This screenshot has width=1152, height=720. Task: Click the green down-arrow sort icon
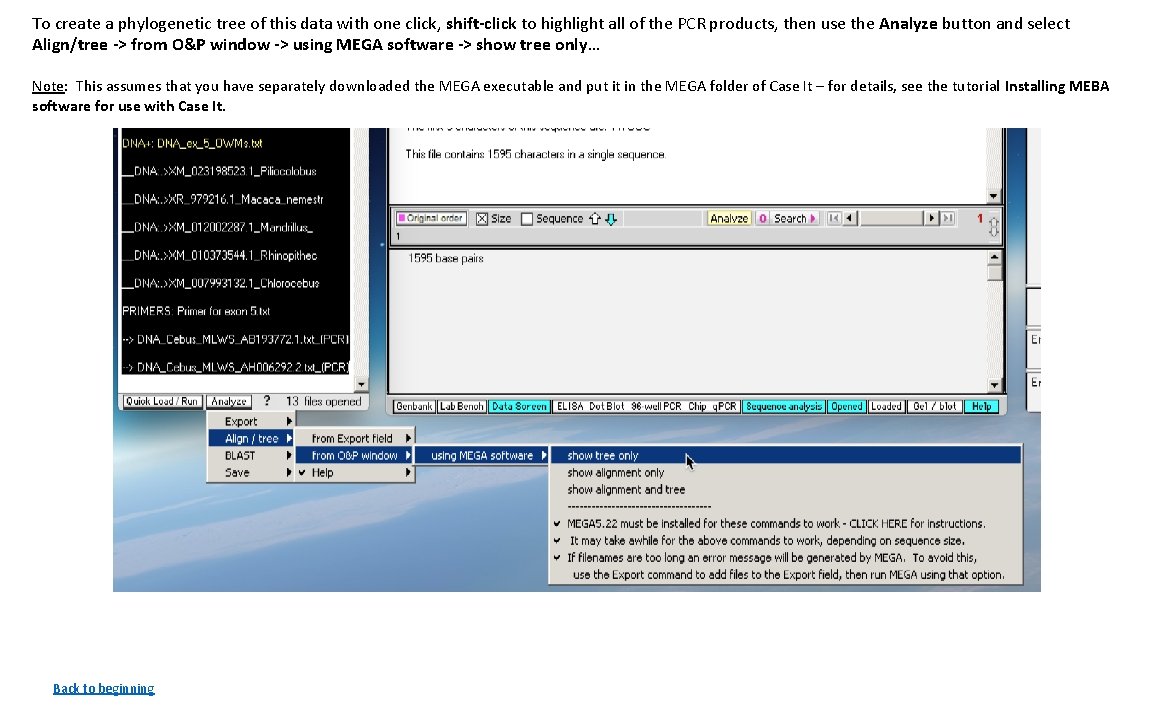[x=610, y=218]
